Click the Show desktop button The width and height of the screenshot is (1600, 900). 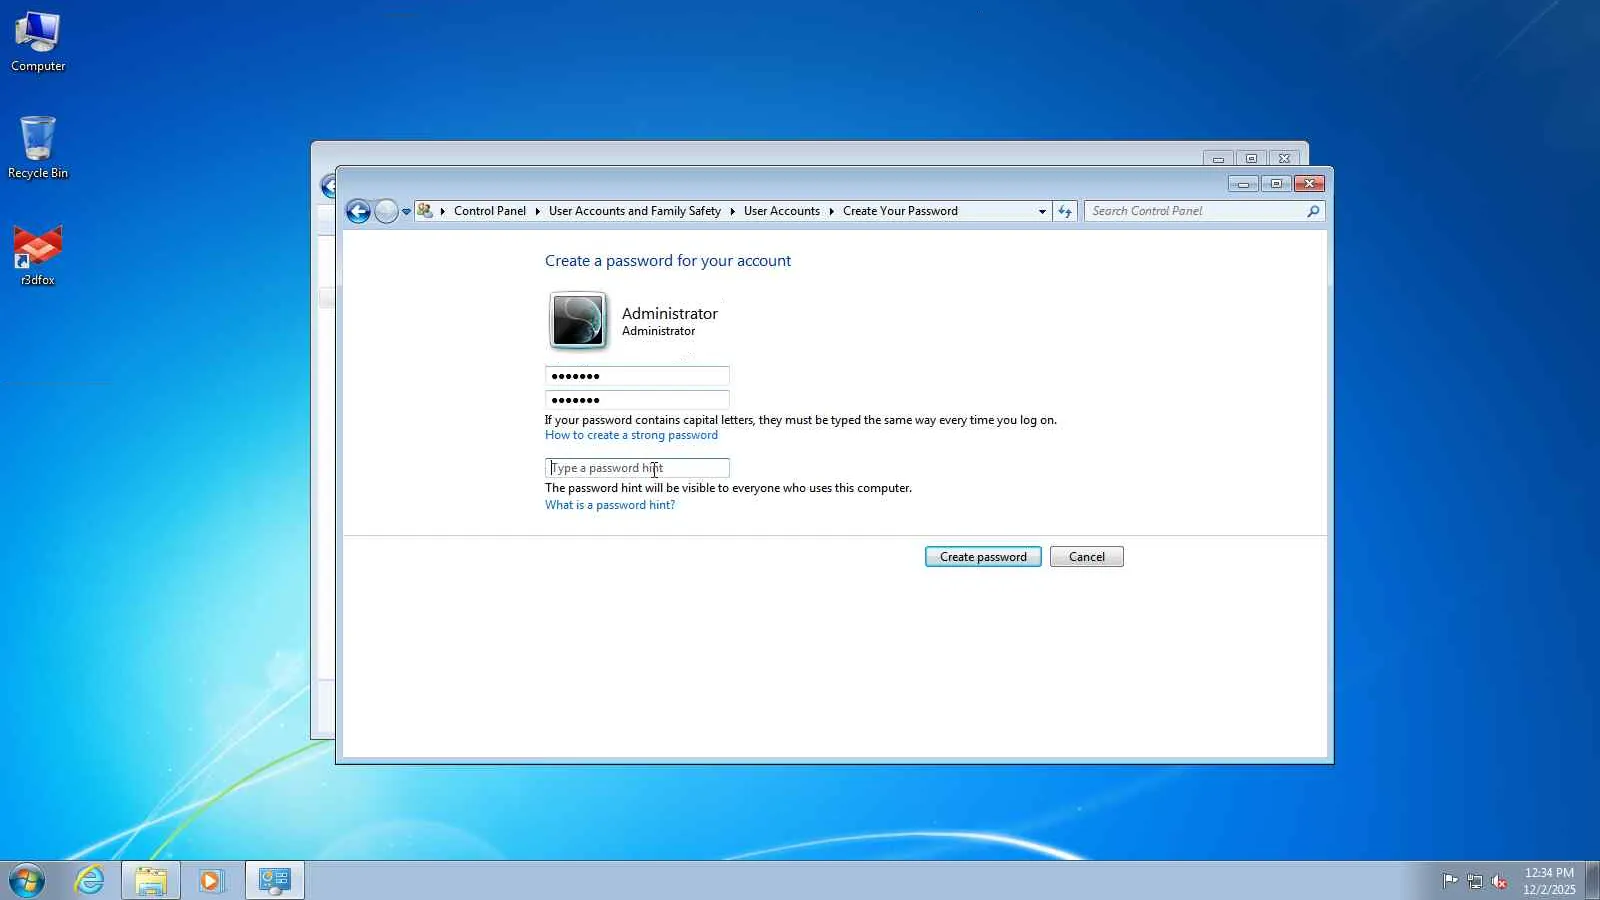1592,881
